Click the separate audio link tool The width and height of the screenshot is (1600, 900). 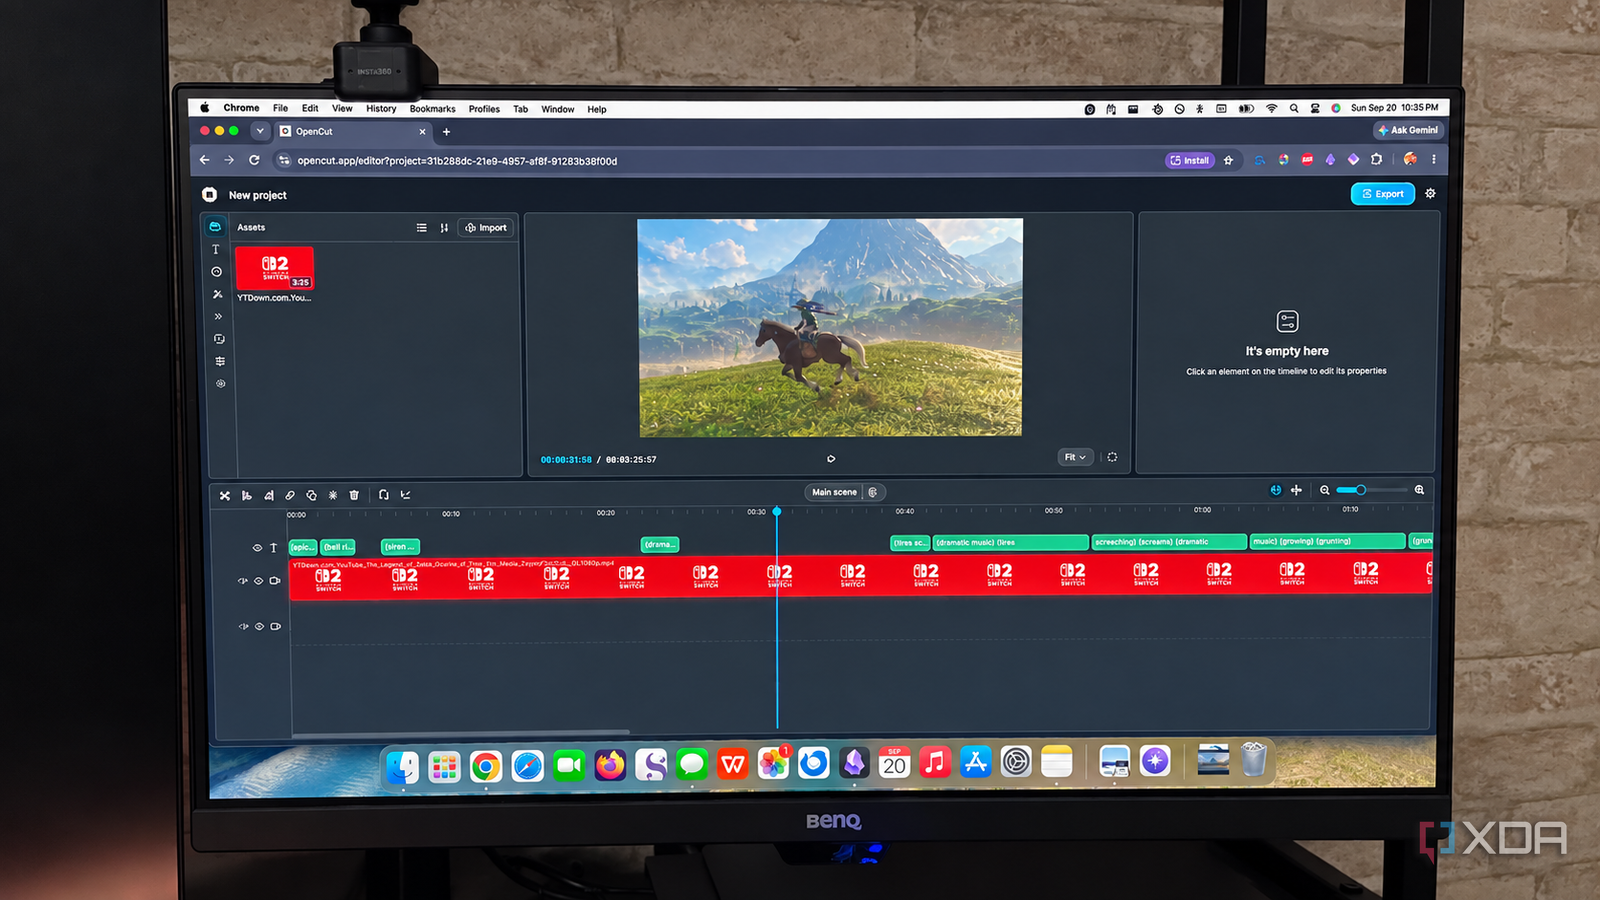[290, 495]
